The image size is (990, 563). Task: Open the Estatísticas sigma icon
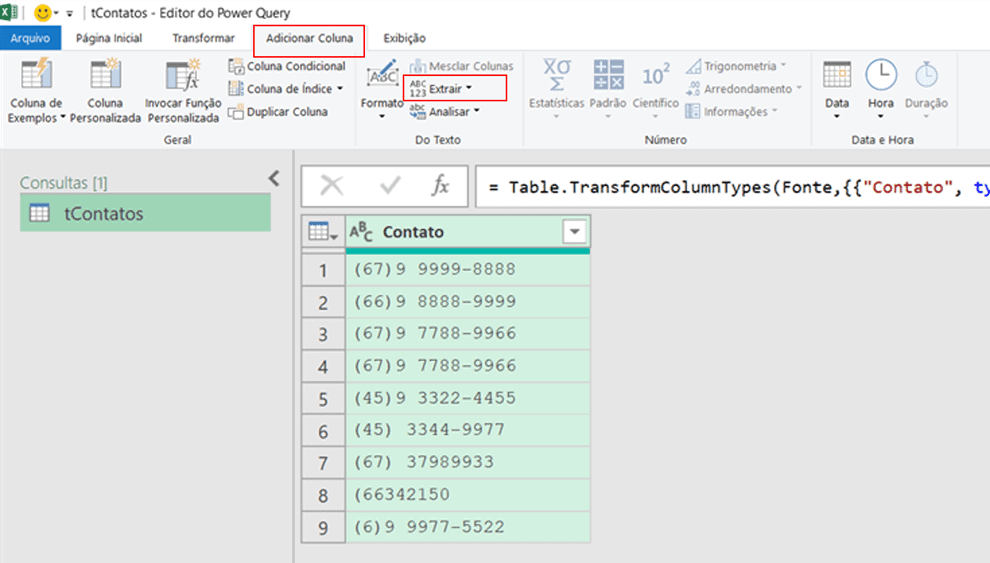556,76
